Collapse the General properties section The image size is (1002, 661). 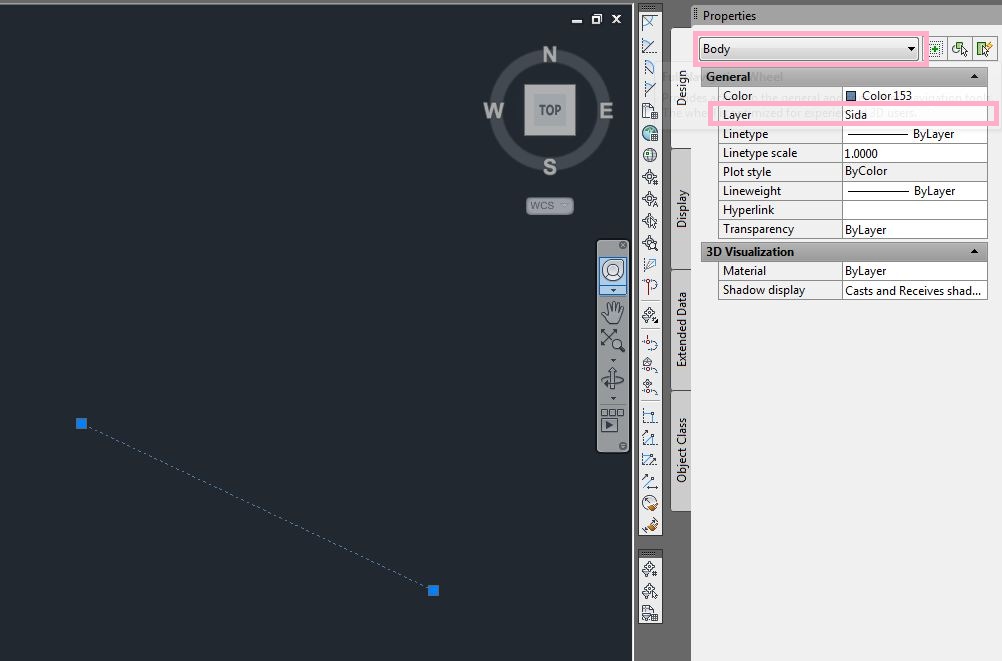tap(973, 76)
